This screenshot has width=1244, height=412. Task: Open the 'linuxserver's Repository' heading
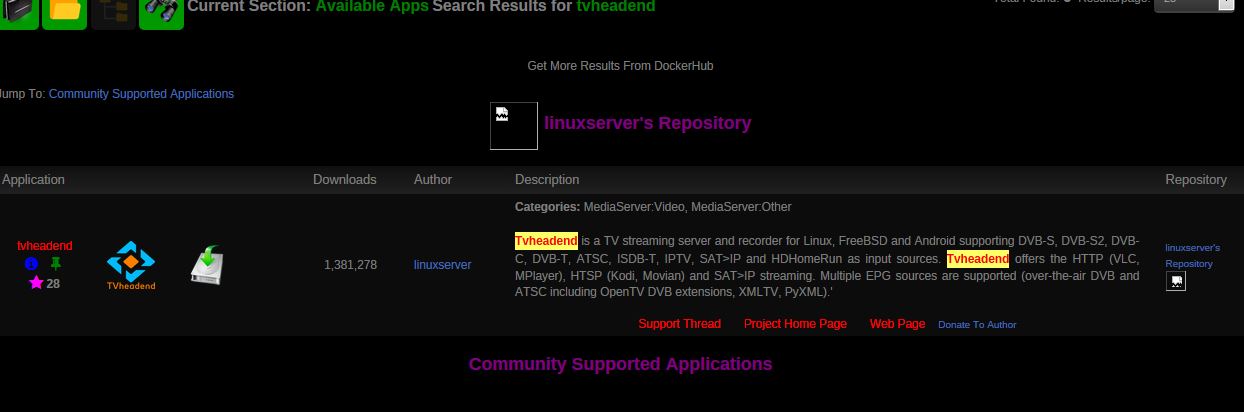pyautogui.click(x=647, y=123)
